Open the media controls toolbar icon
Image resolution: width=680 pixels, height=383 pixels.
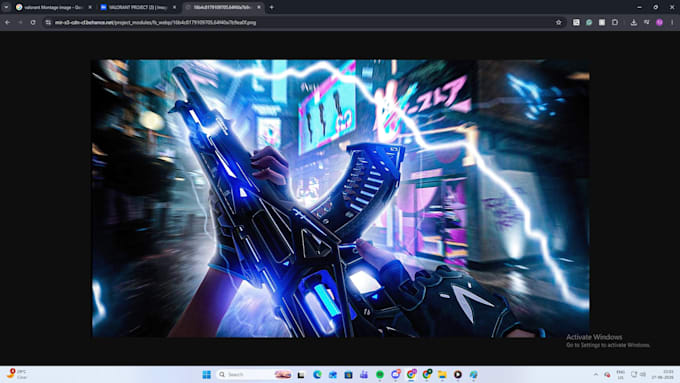647,23
